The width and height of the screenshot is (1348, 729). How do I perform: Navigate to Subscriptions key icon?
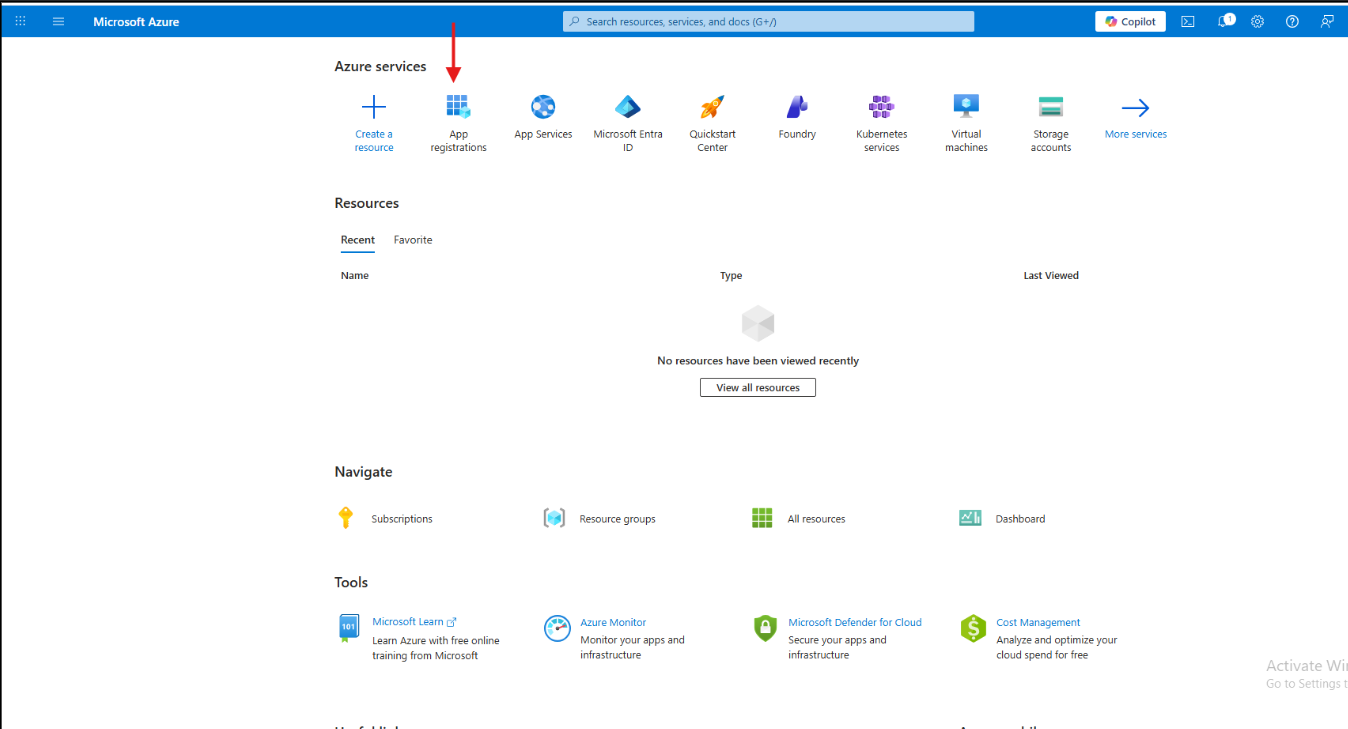pyautogui.click(x=346, y=518)
